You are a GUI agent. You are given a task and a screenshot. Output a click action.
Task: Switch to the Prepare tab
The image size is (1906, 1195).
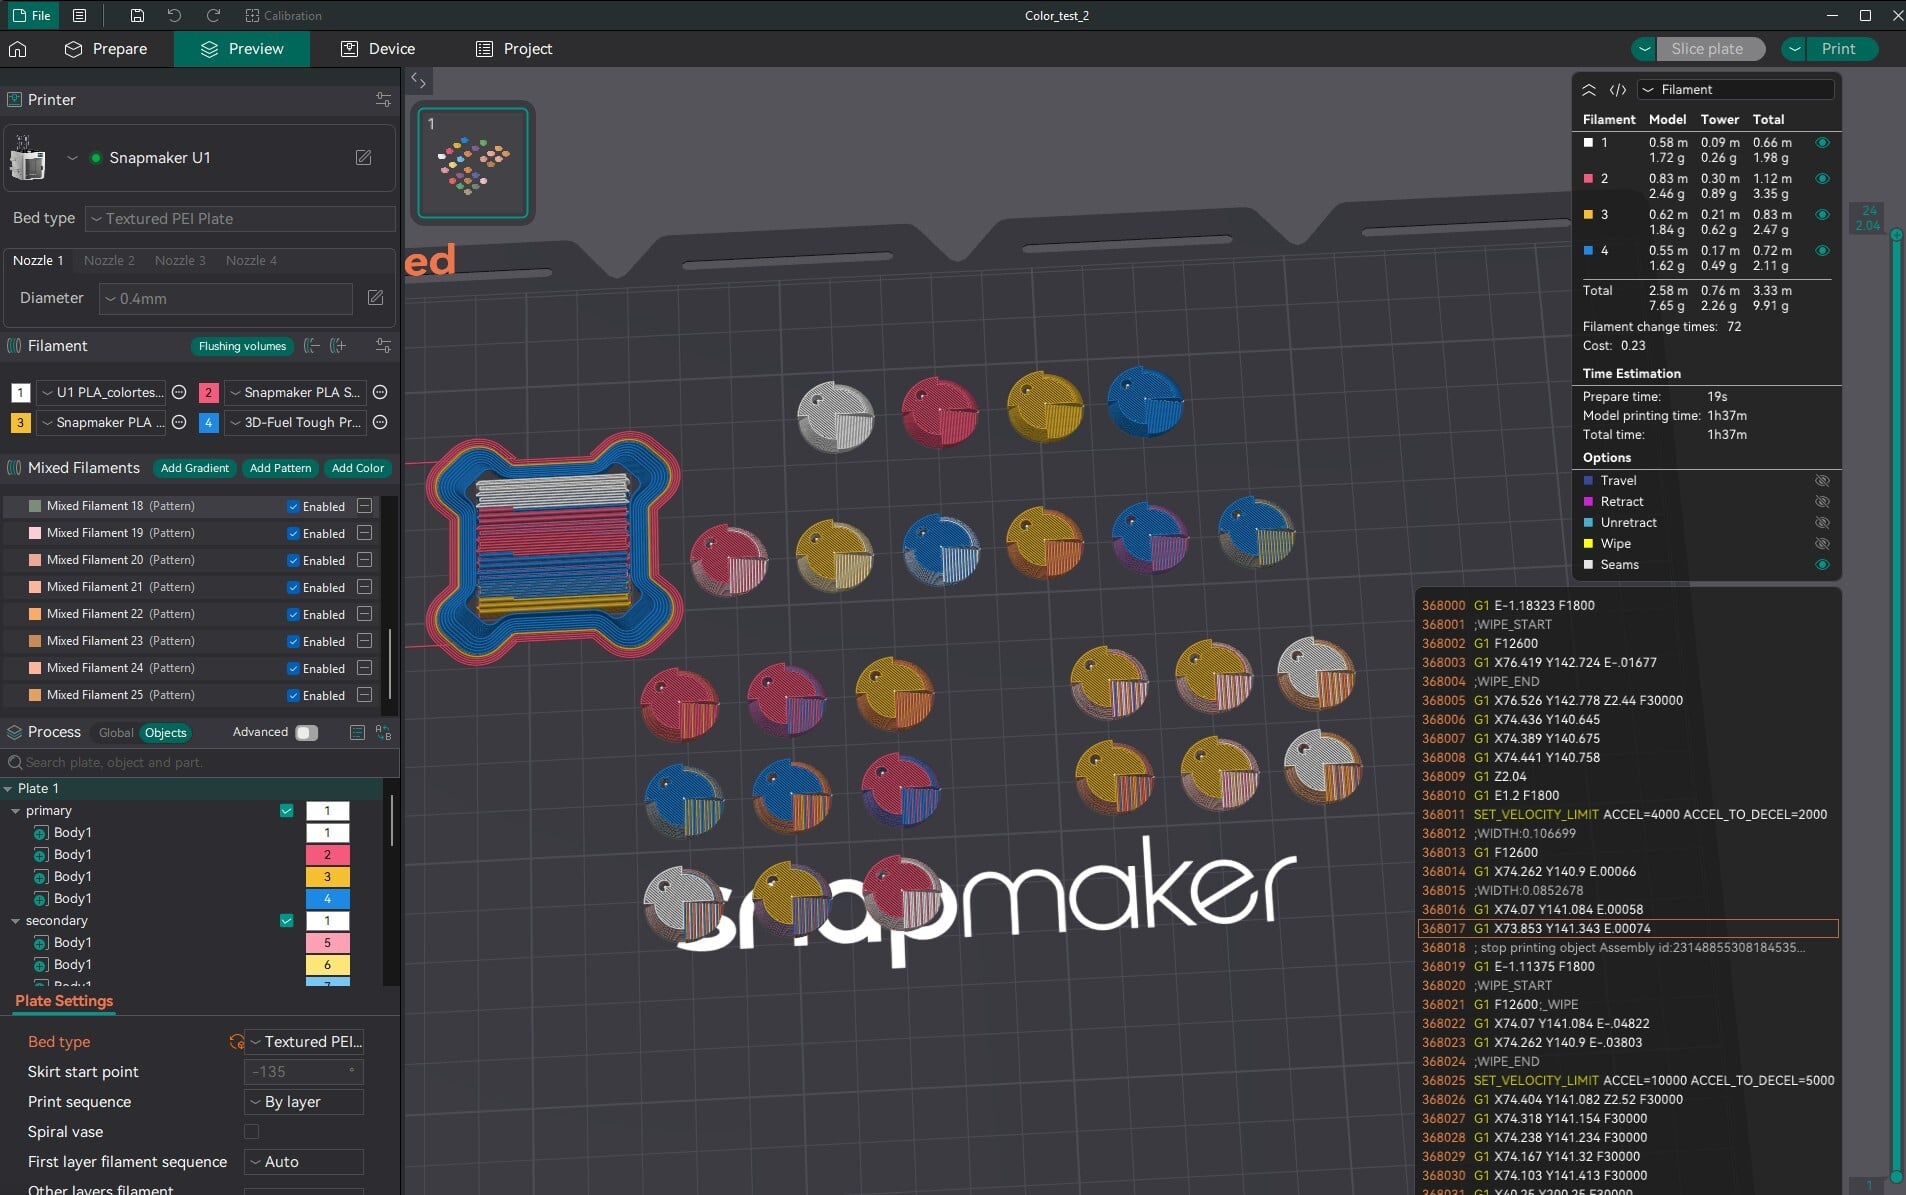tap(106, 49)
